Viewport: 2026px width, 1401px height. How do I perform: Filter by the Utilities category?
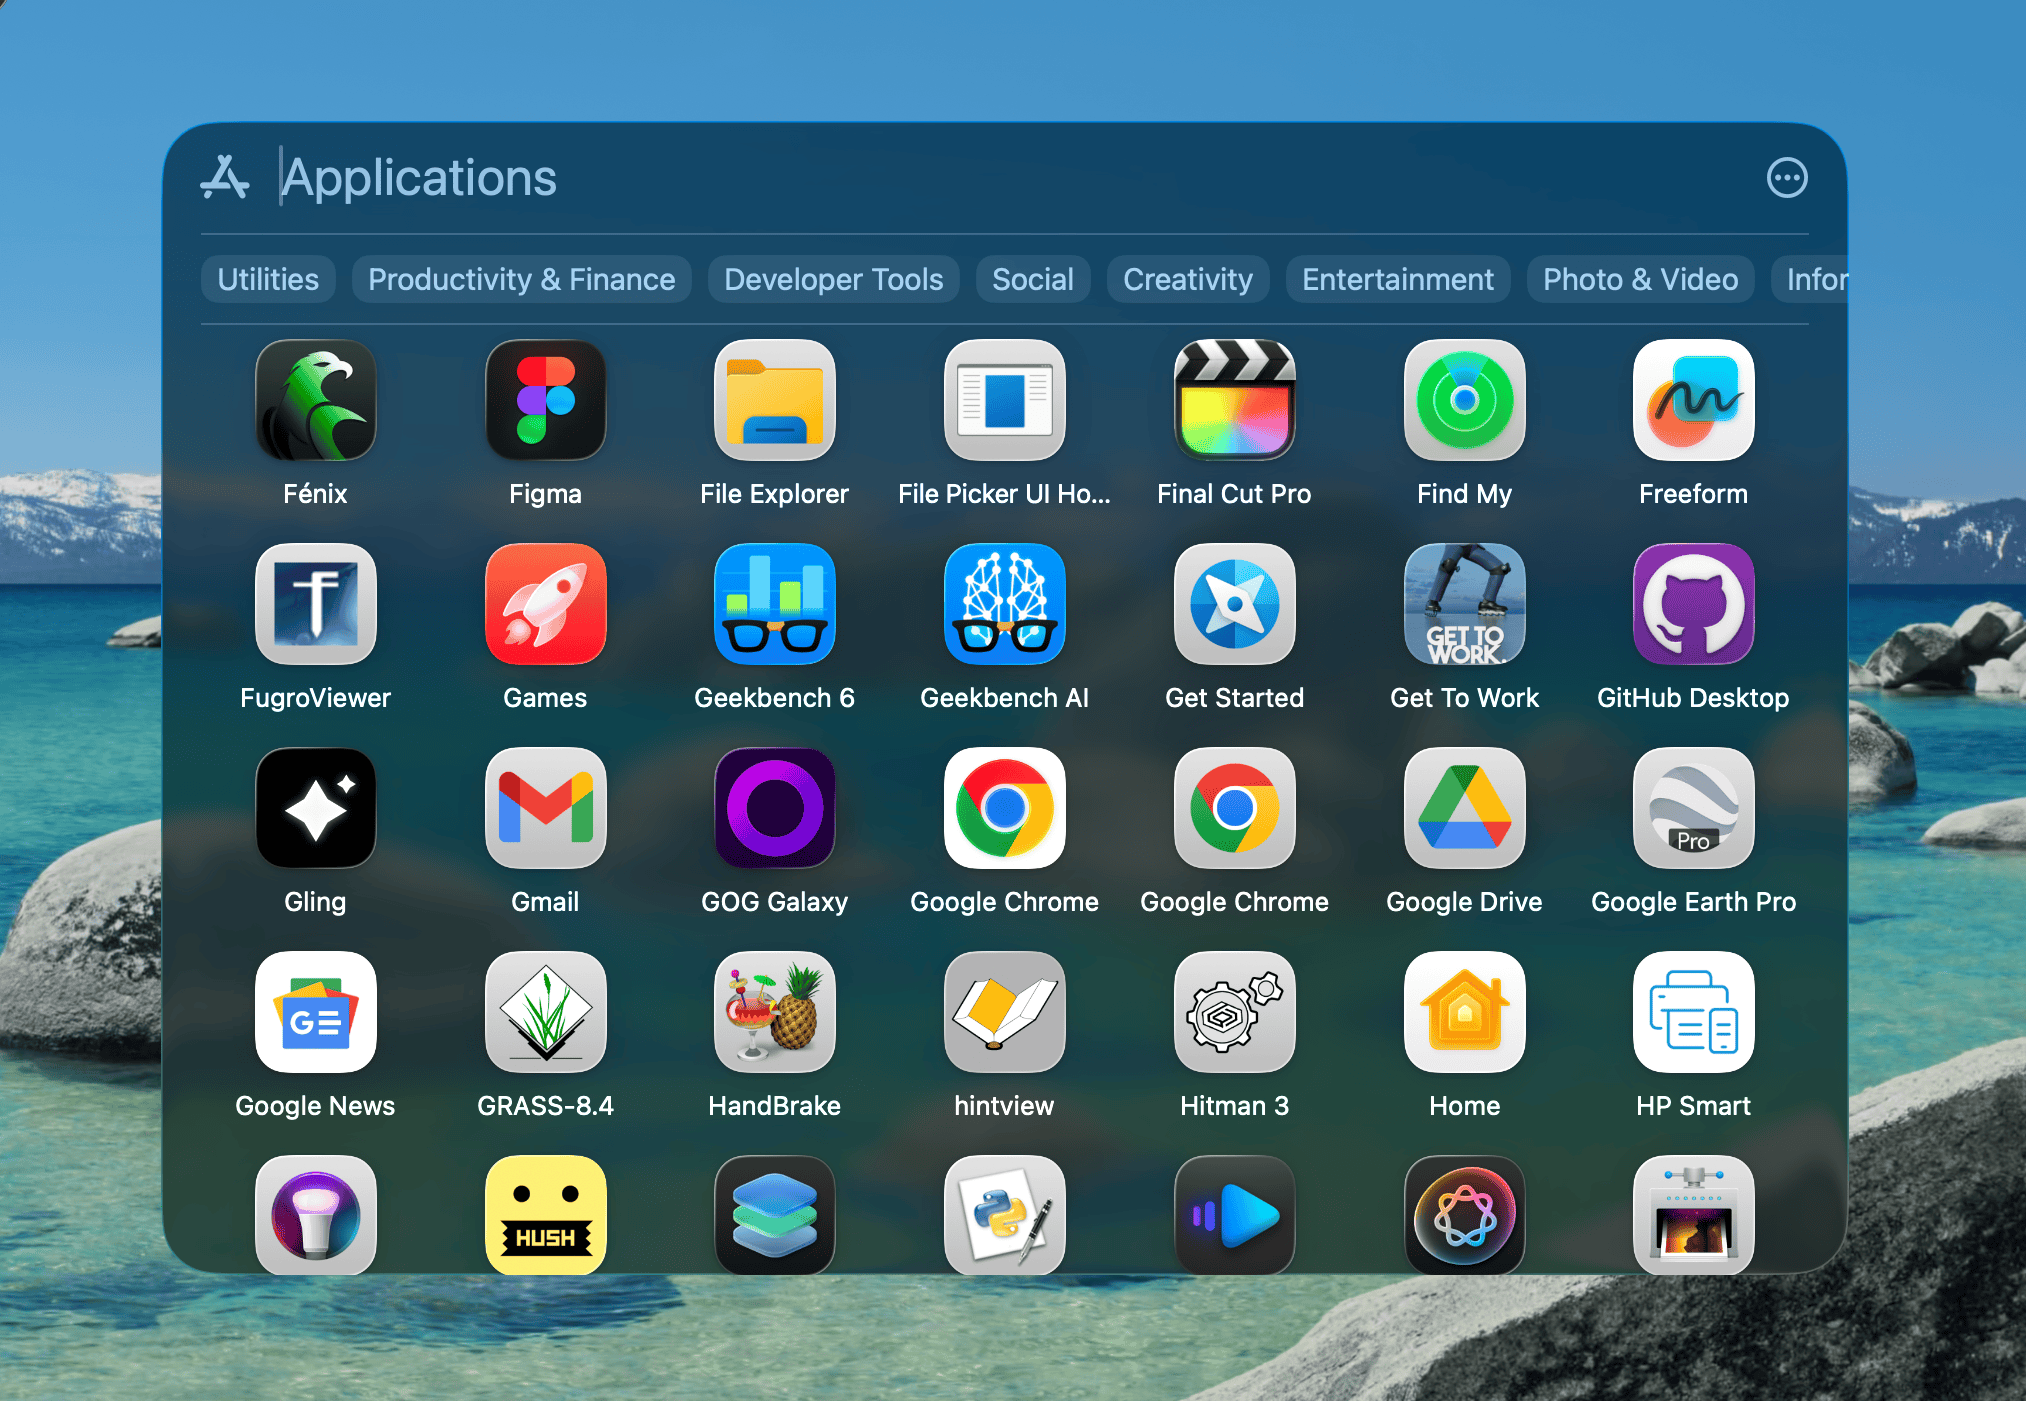pos(268,279)
